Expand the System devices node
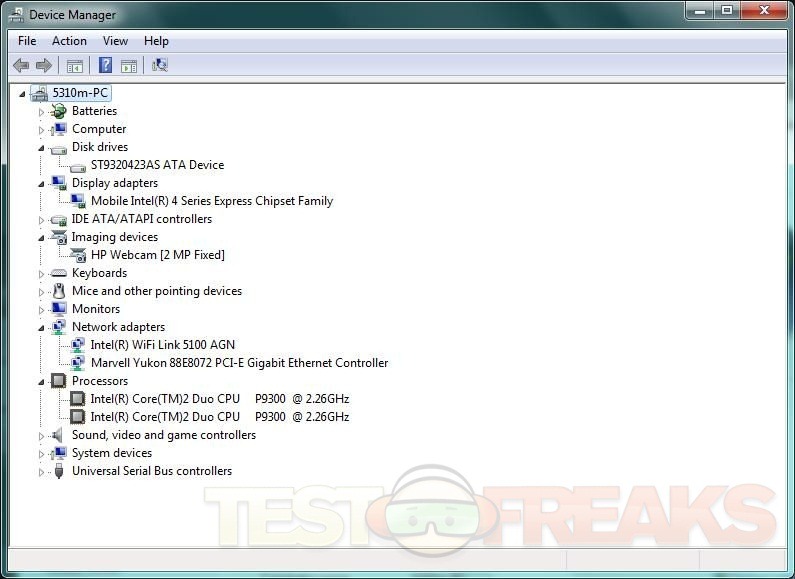Viewport: 795px width, 579px height. tap(42, 454)
